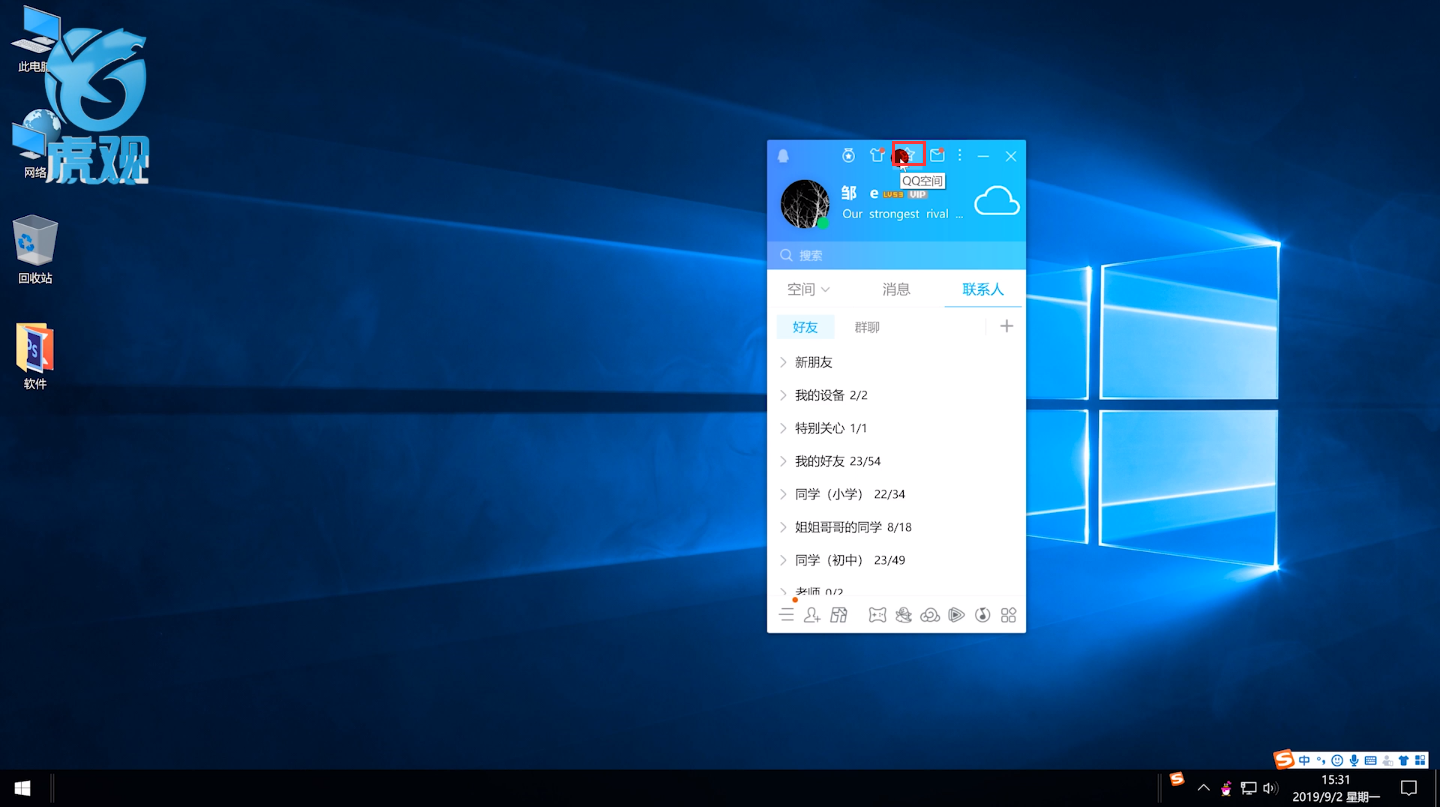Click the QQ penguin logo icon

[x=783, y=156]
